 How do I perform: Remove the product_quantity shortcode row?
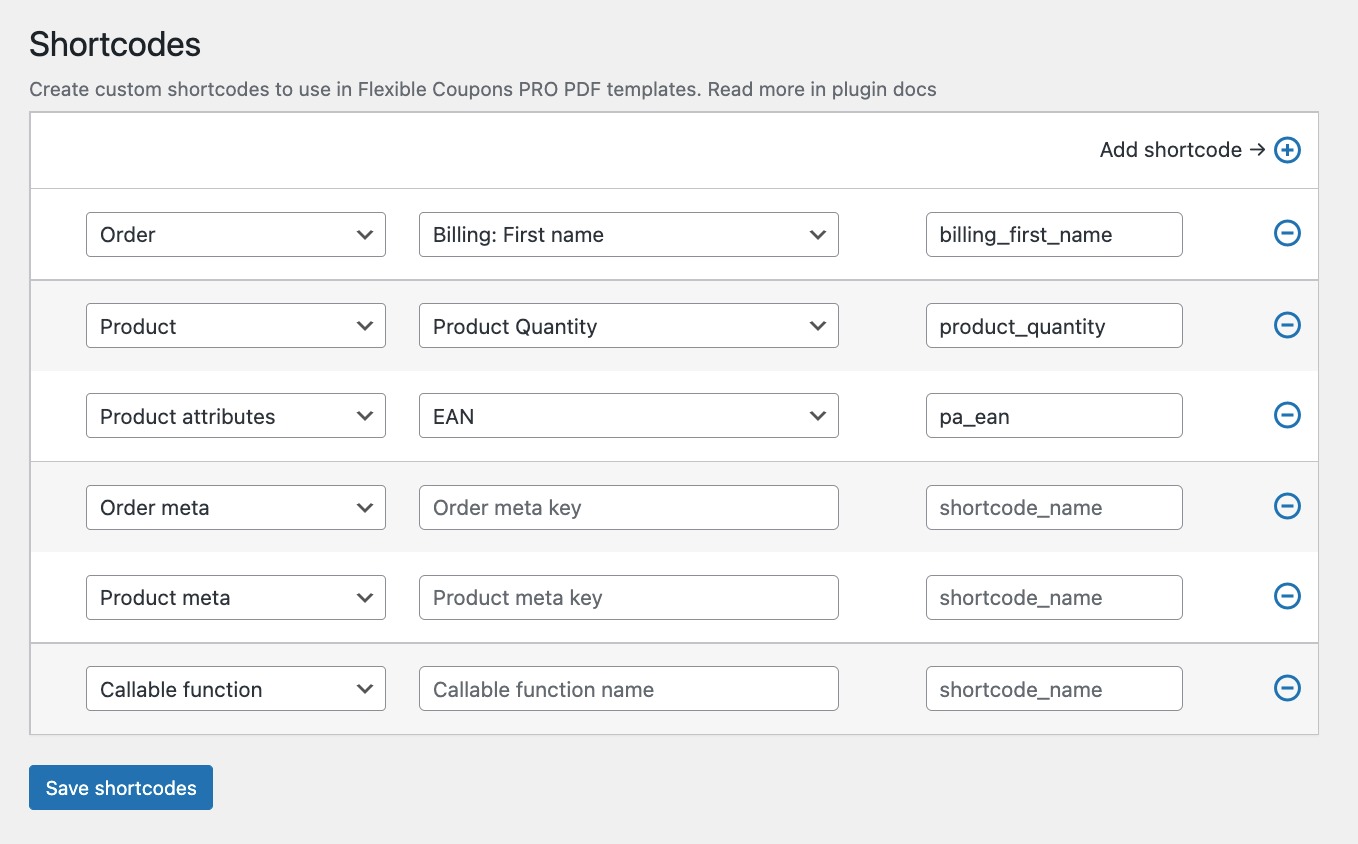coord(1287,325)
